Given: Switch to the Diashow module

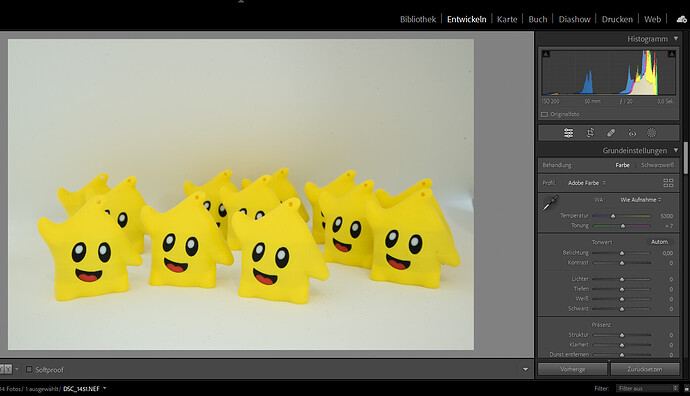Looking at the screenshot, I should [574, 19].
